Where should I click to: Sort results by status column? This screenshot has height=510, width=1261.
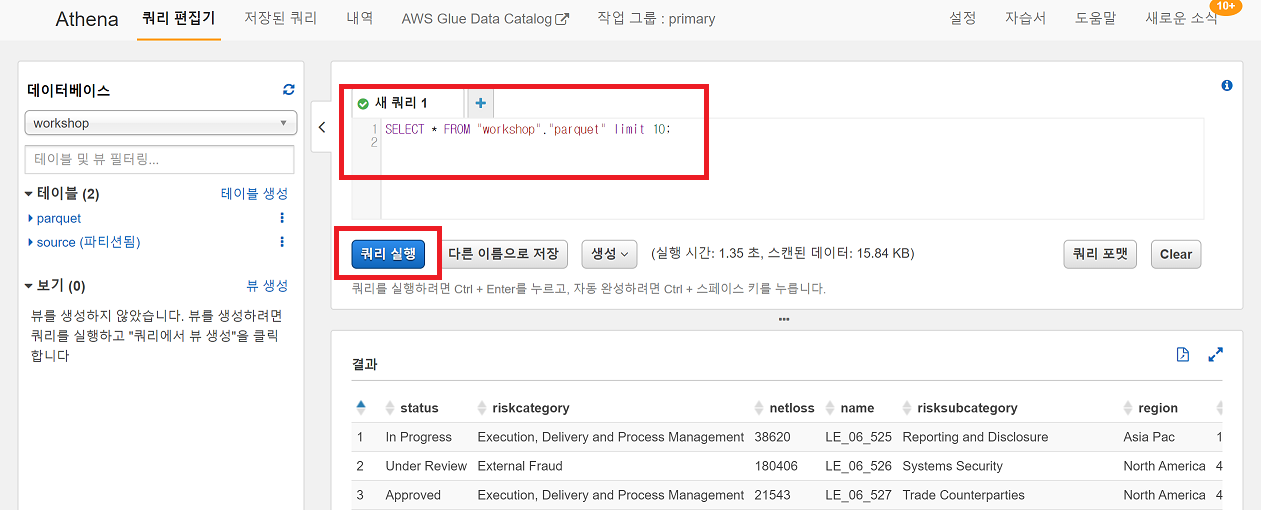tap(390, 408)
